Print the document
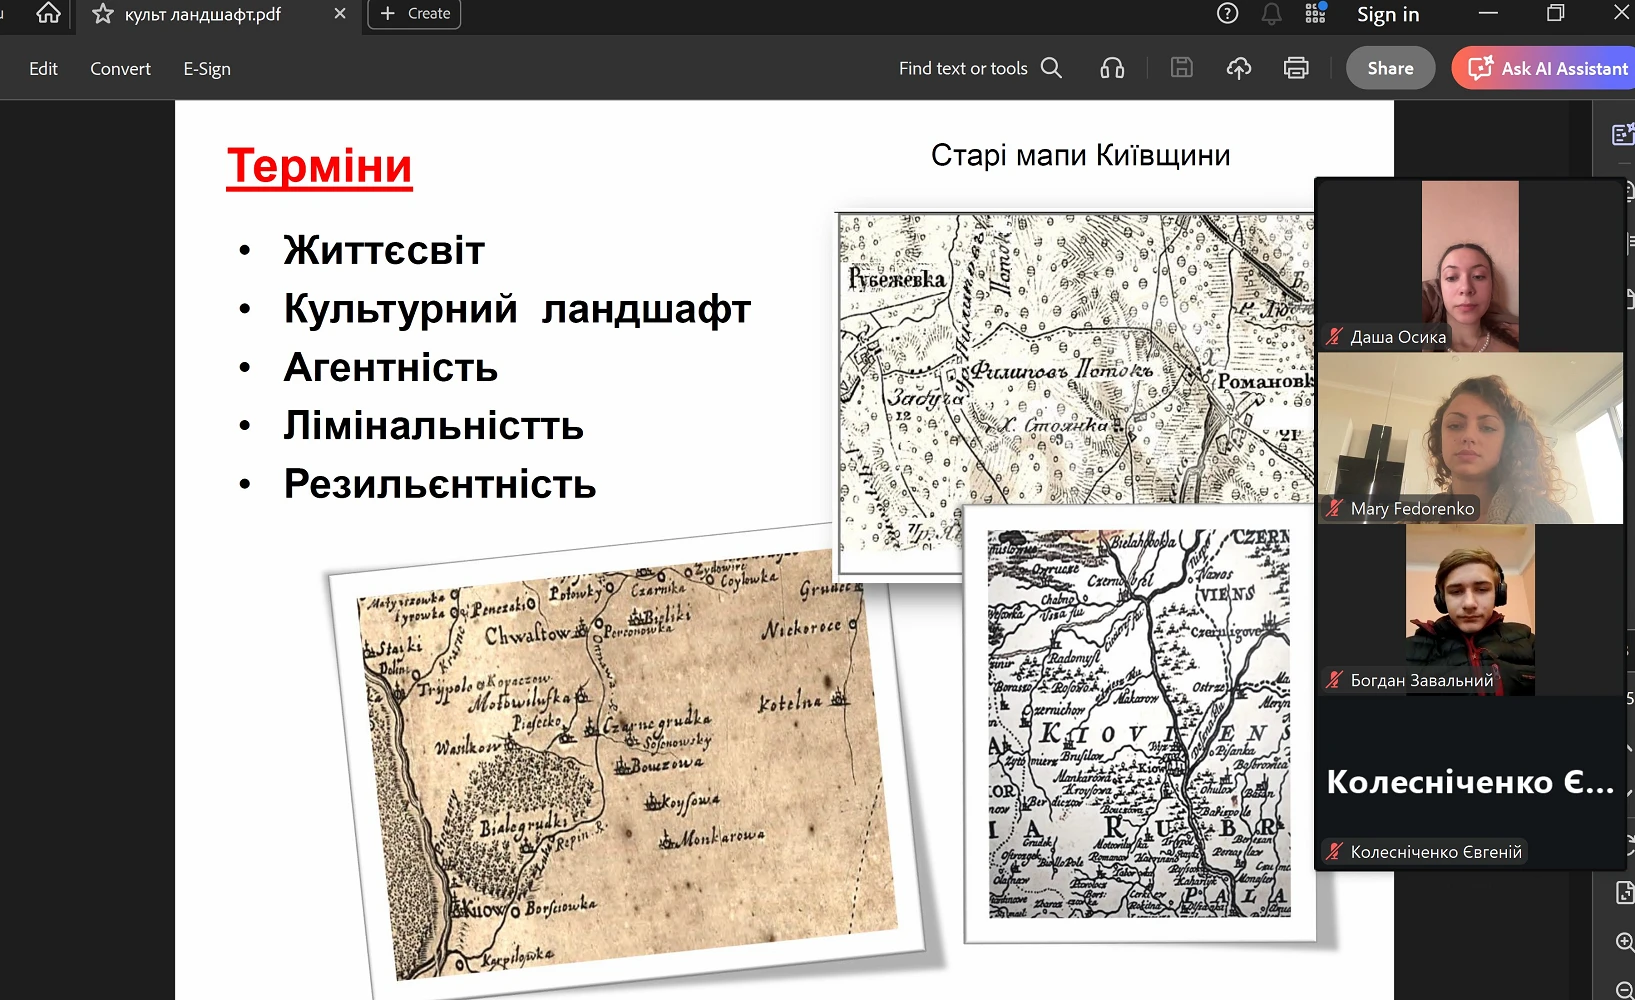This screenshot has height=1000, width=1635. 1296,68
